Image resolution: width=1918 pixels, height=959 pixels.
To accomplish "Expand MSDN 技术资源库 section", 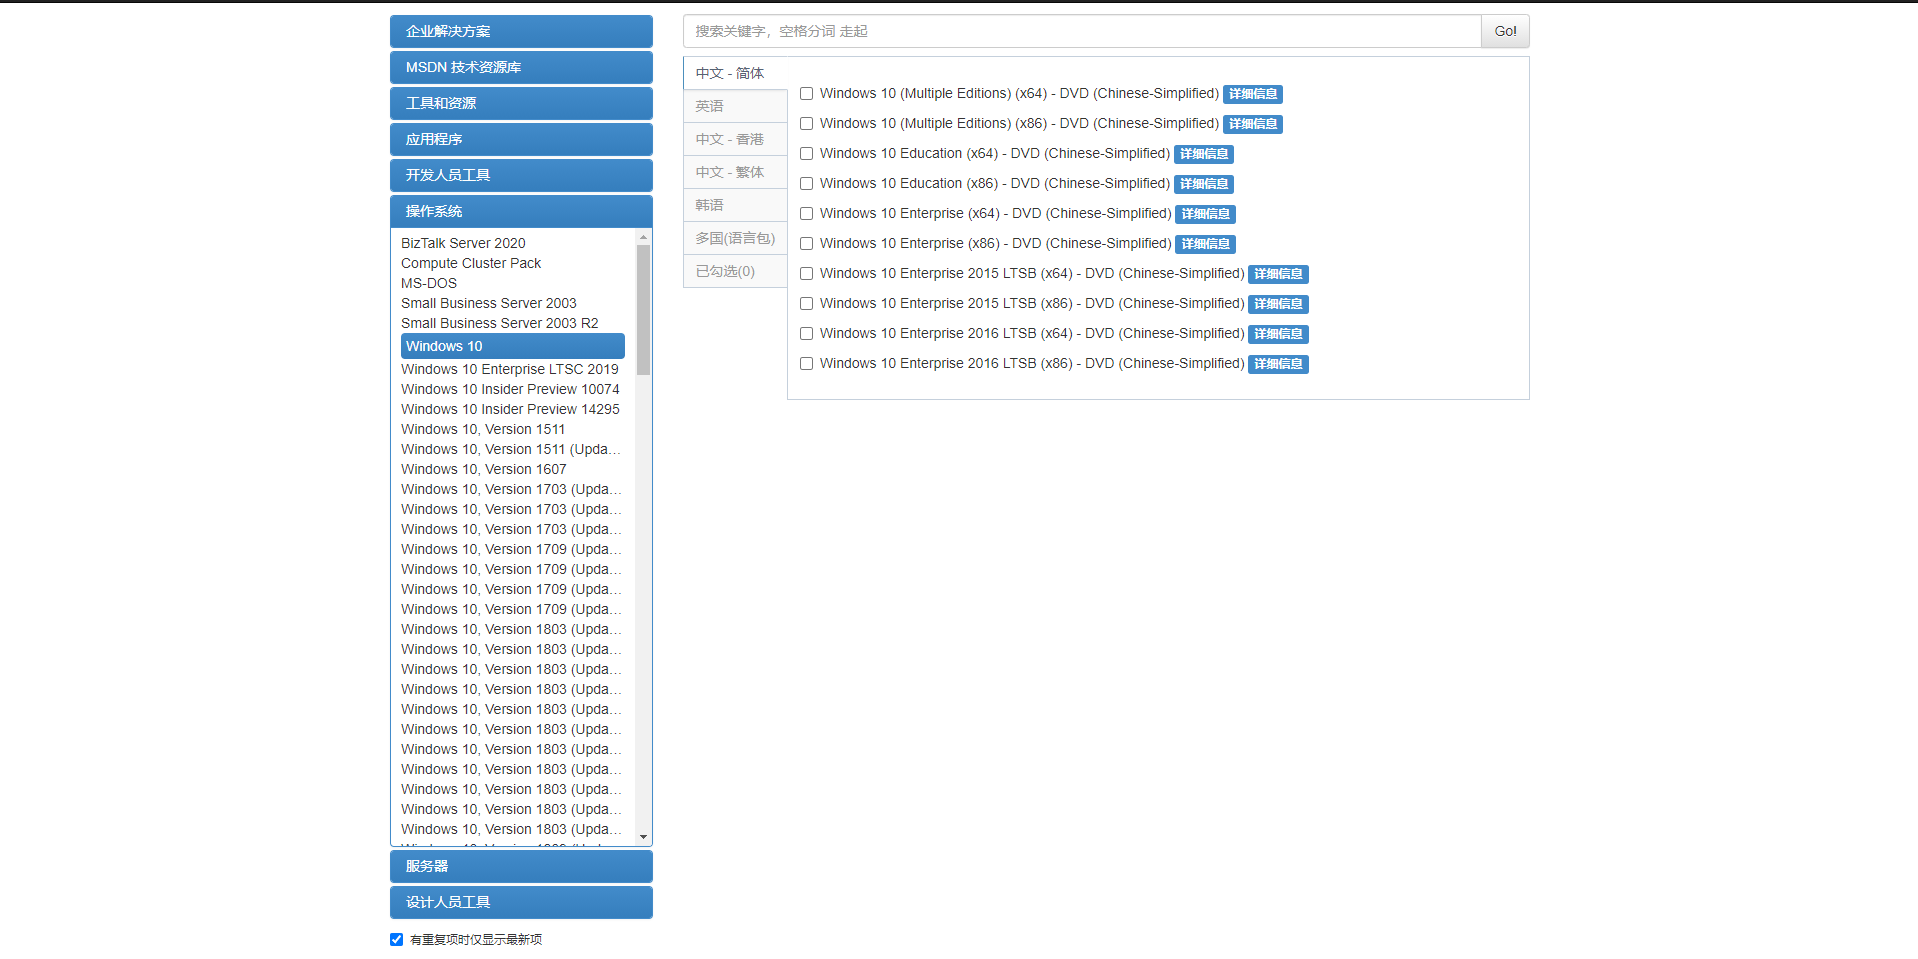I will point(521,67).
